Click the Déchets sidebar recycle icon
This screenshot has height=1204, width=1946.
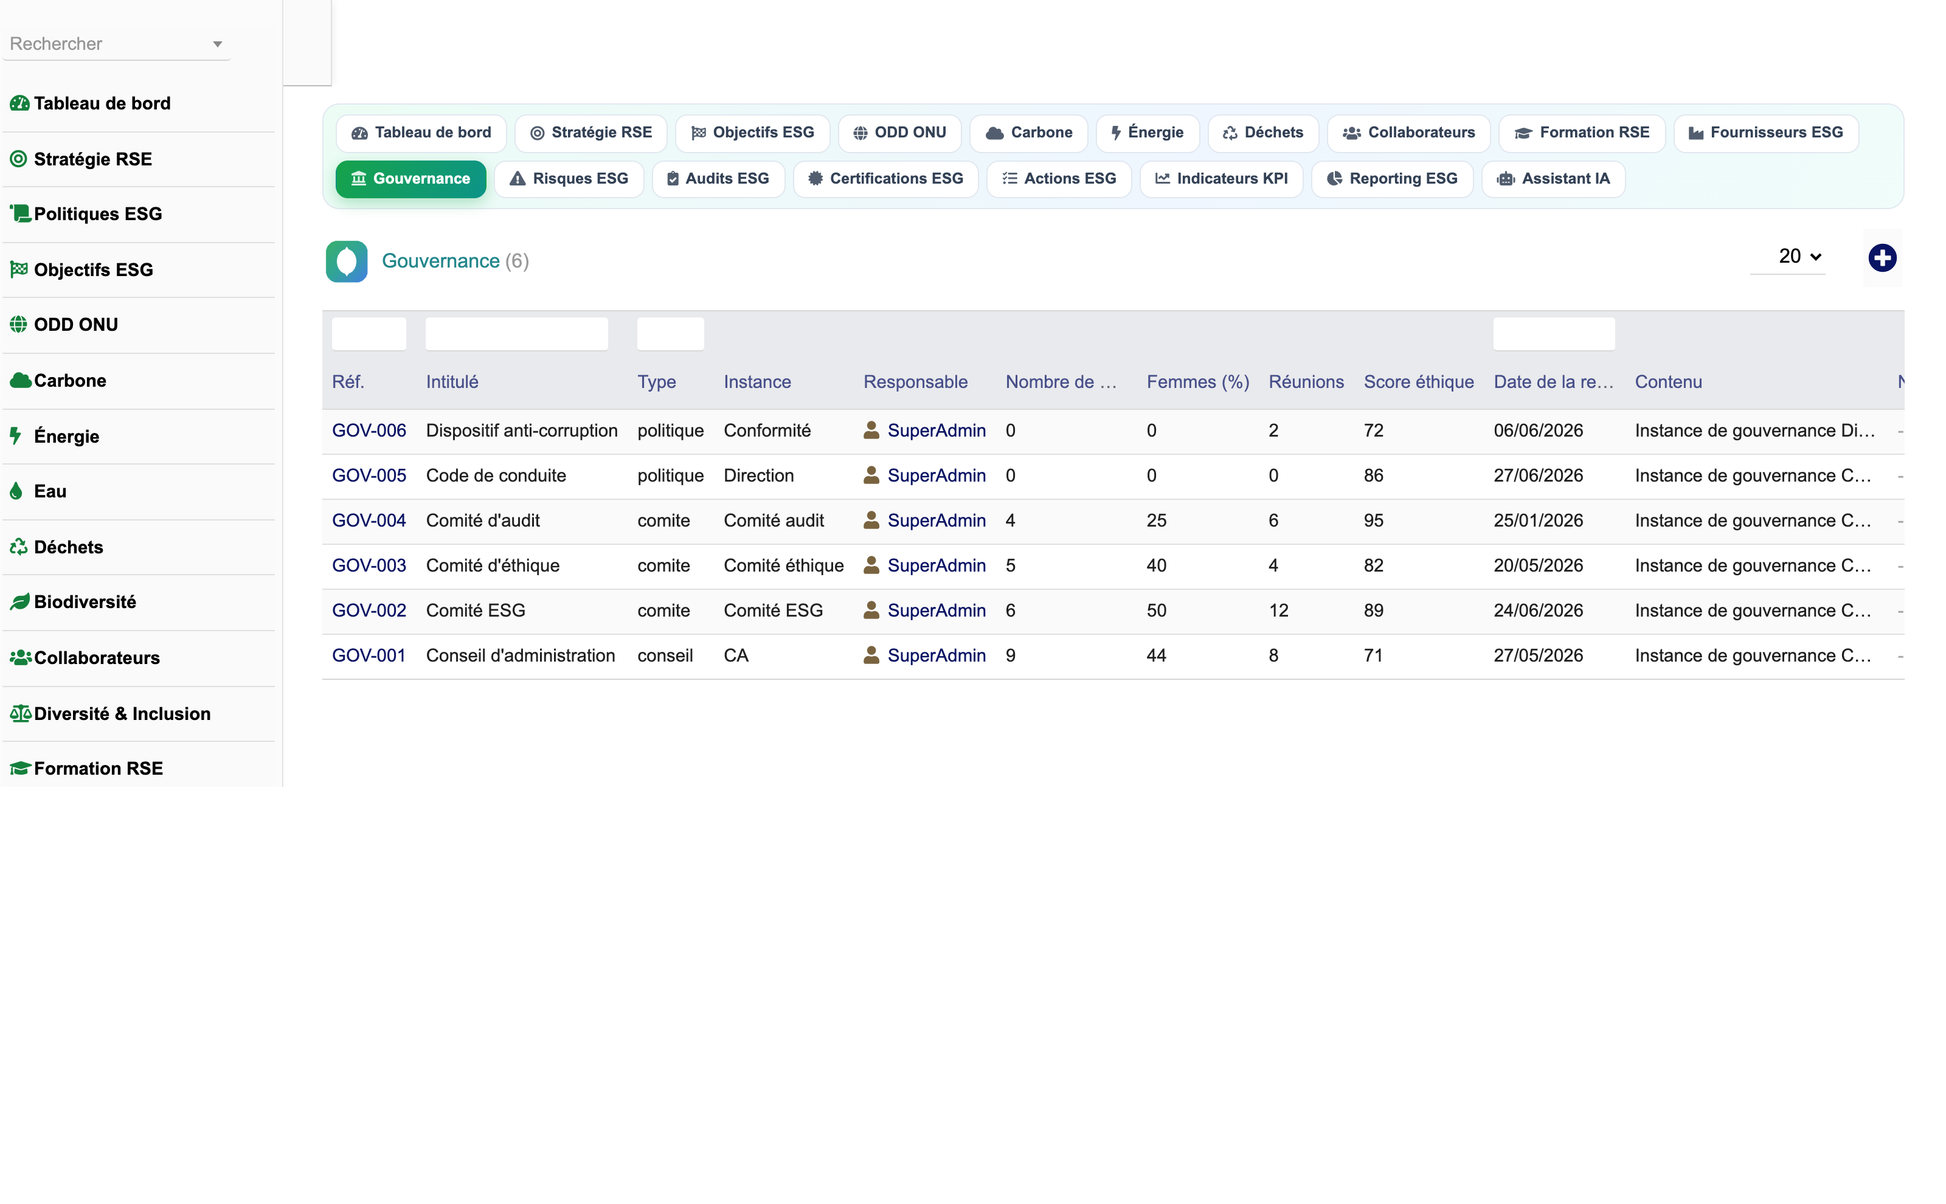[x=18, y=547]
